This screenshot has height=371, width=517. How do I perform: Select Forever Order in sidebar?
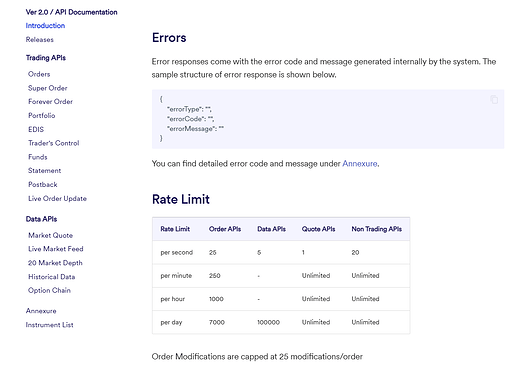tap(50, 102)
